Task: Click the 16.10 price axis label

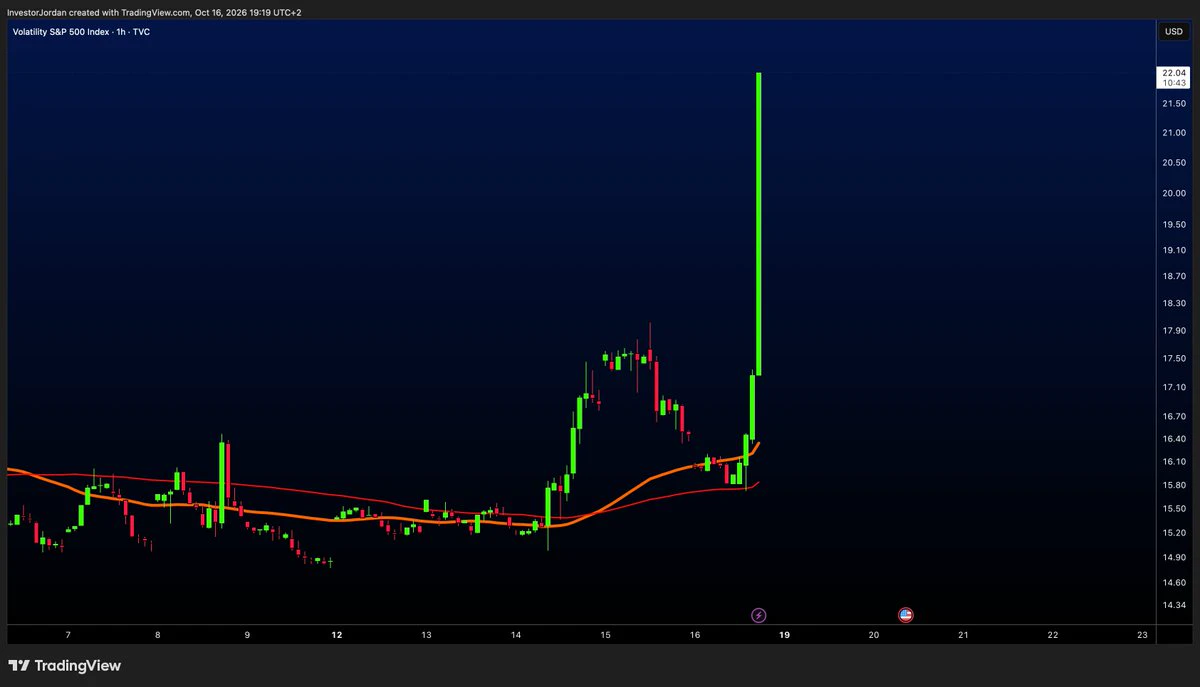Action: 1174,462
